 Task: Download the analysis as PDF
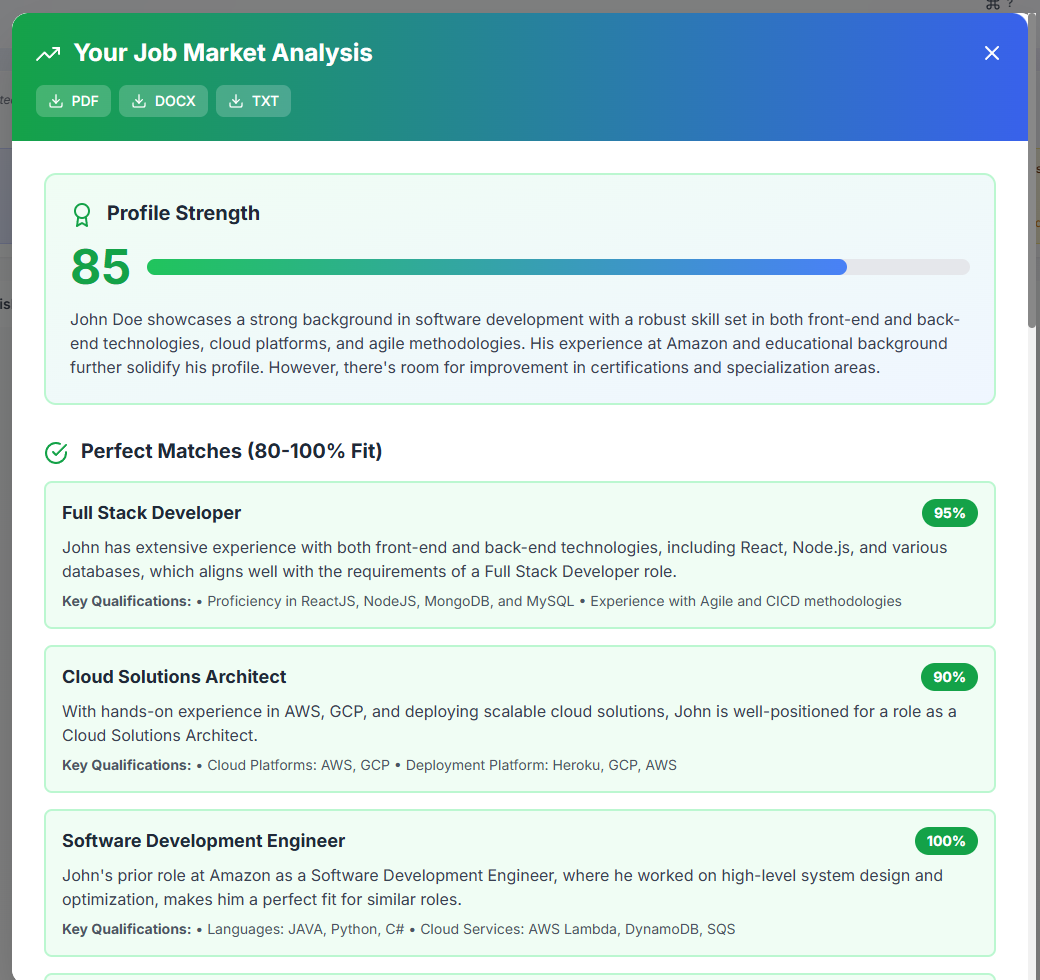(x=73, y=101)
